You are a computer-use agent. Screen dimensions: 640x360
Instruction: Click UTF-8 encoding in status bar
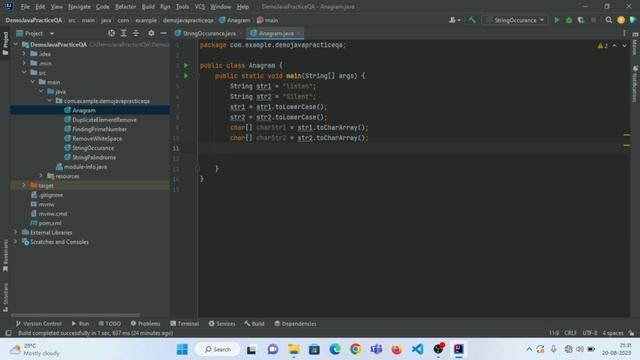click(x=590, y=333)
